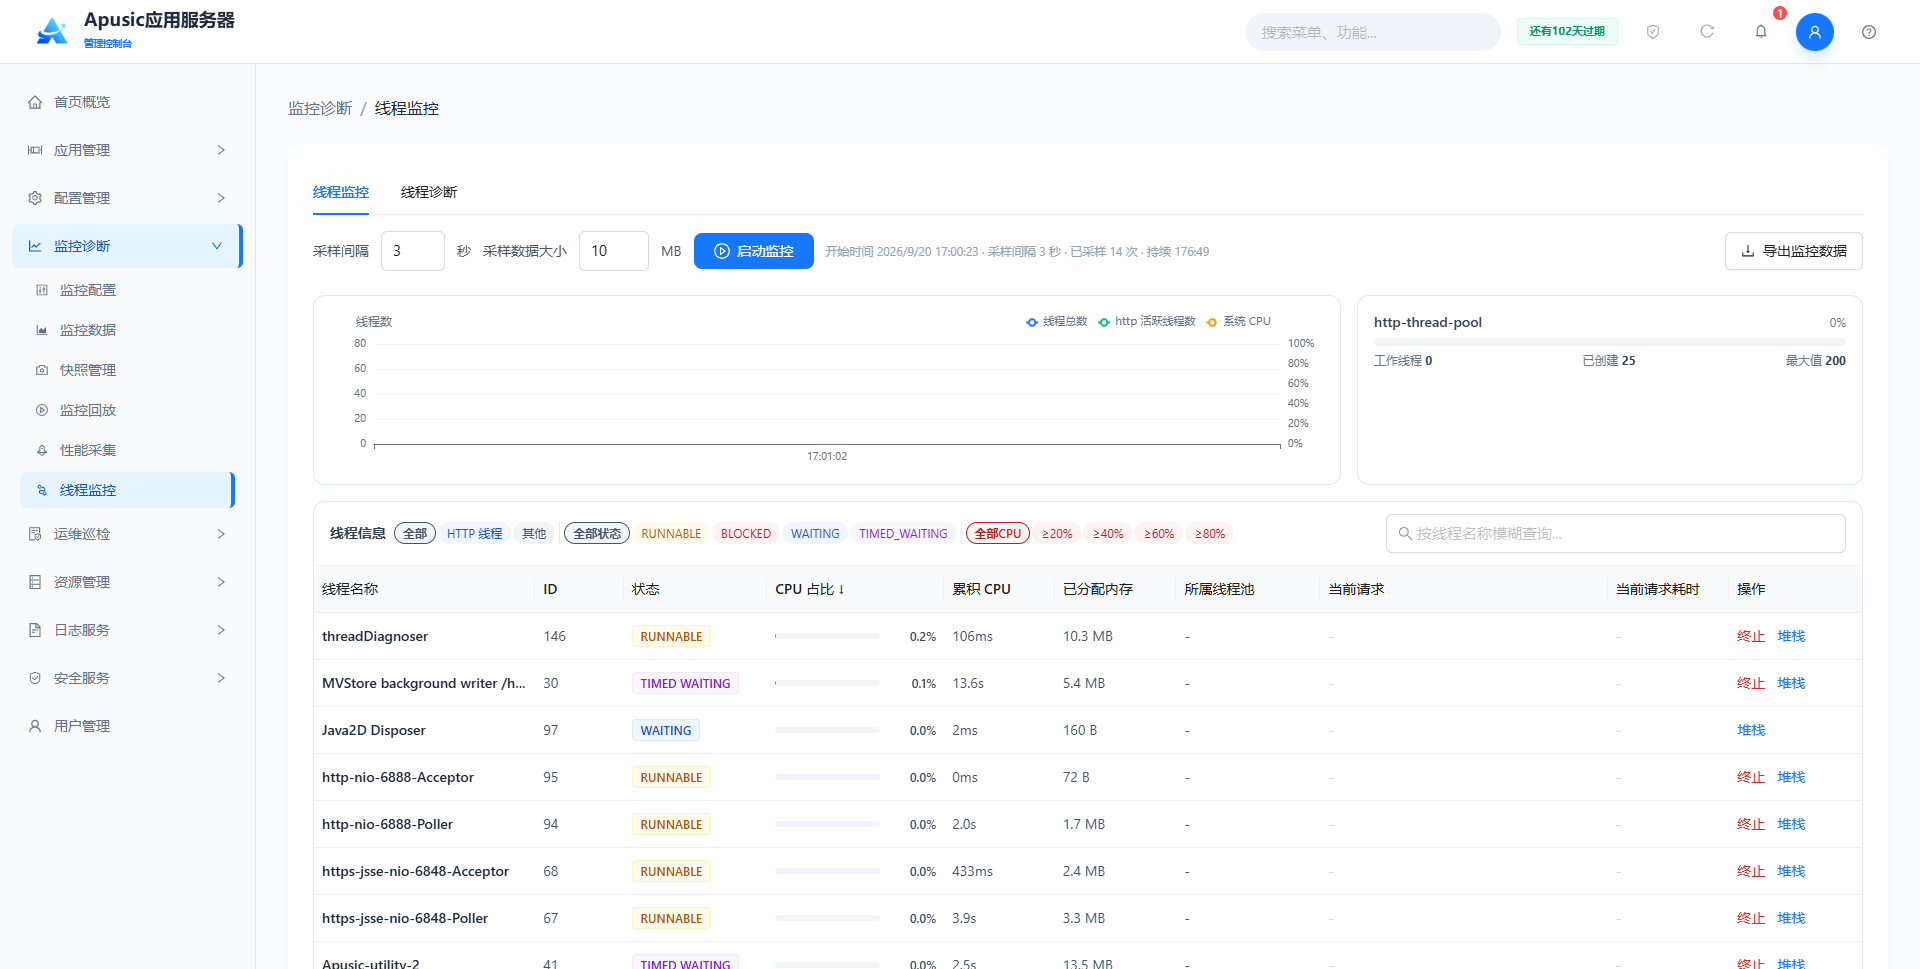The width and height of the screenshot is (1920, 969).
Task: Toggle 系统 CPU legend series
Action: (1238, 322)
